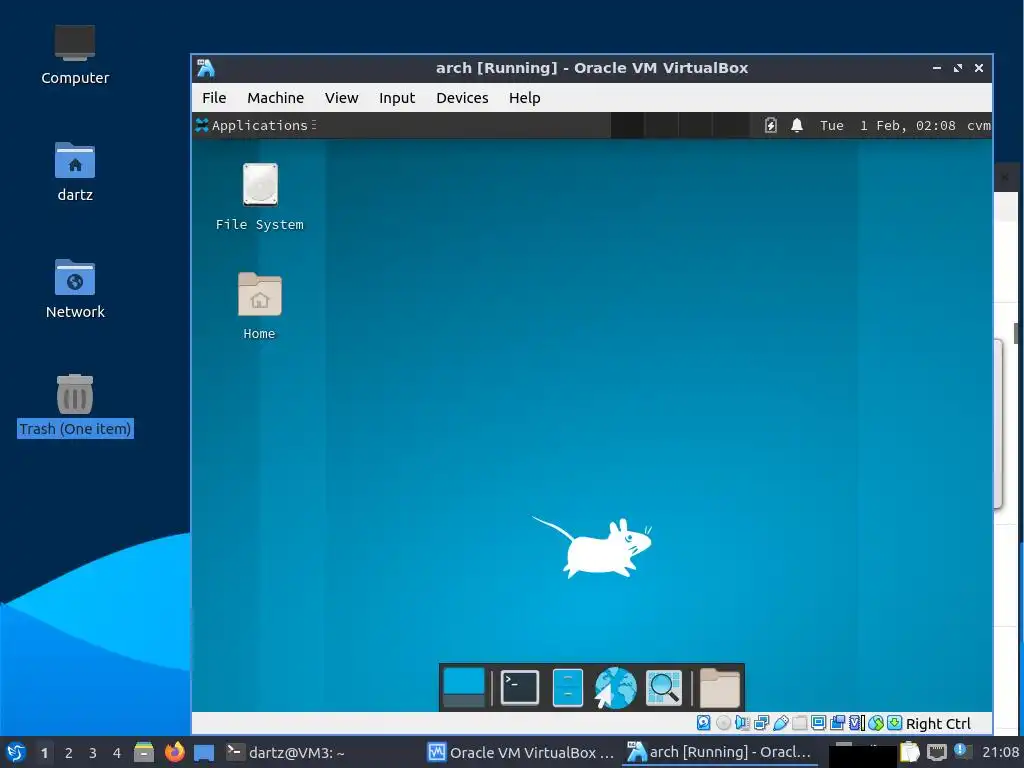
Task: Click the arch [Running] taskbar entry
Action: tap(719, 752)
